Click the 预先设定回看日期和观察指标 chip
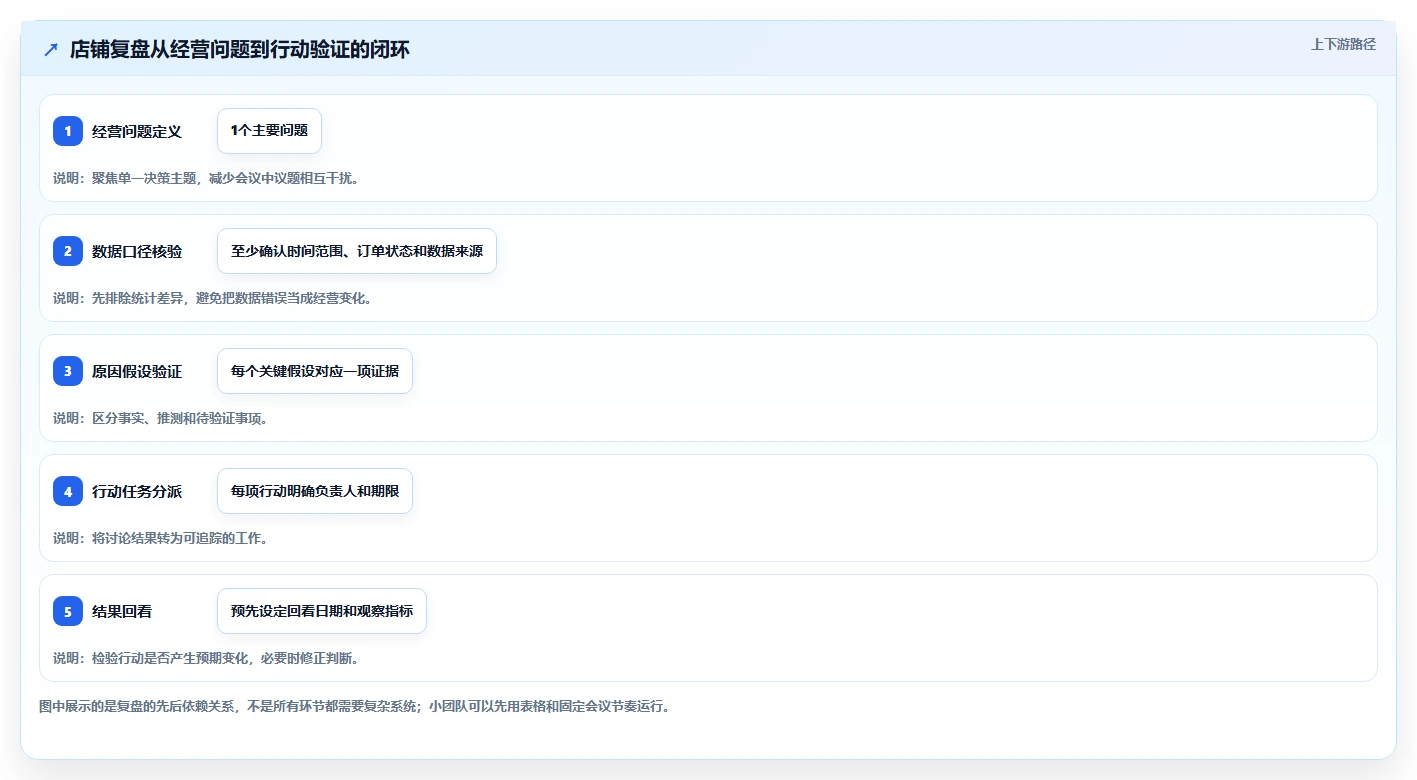This screenshot has width=1417, height=780. tap(322, 611)
